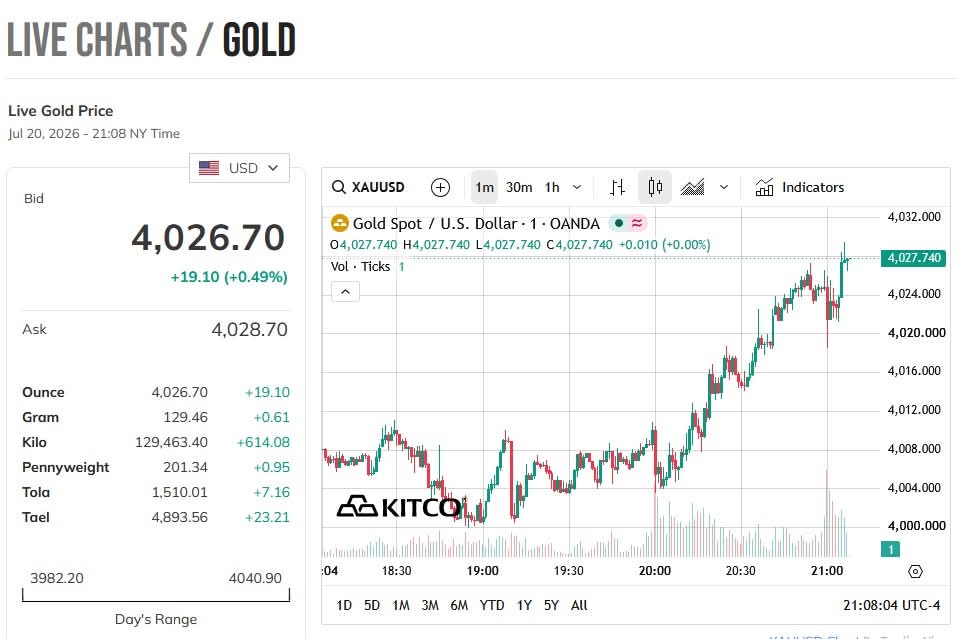This screenshot has width=957, height=639.
Task: Select the 1h interval
Action: coord(552,187)
